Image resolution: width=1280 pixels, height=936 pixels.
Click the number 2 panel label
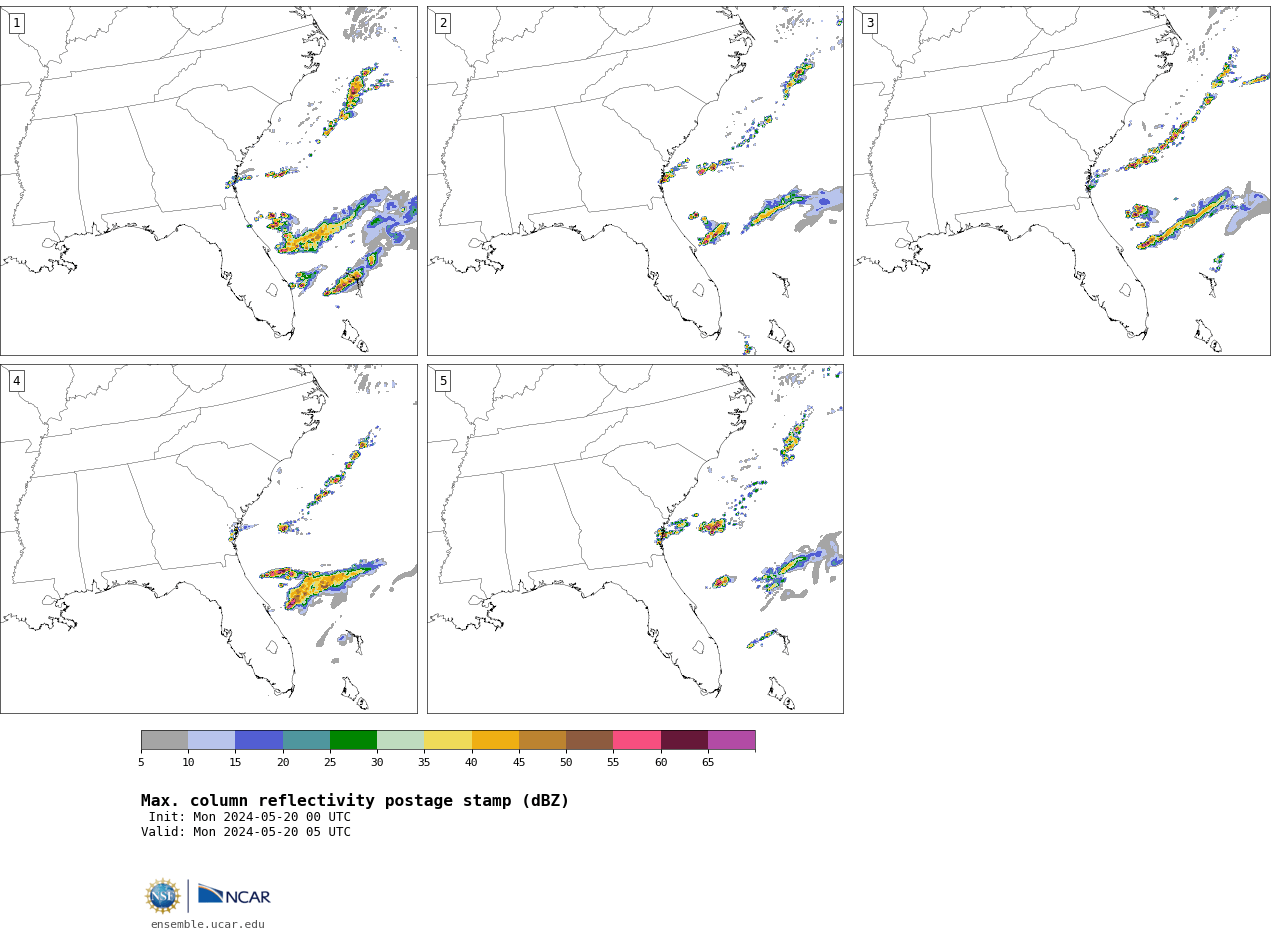tap(443, 23)
